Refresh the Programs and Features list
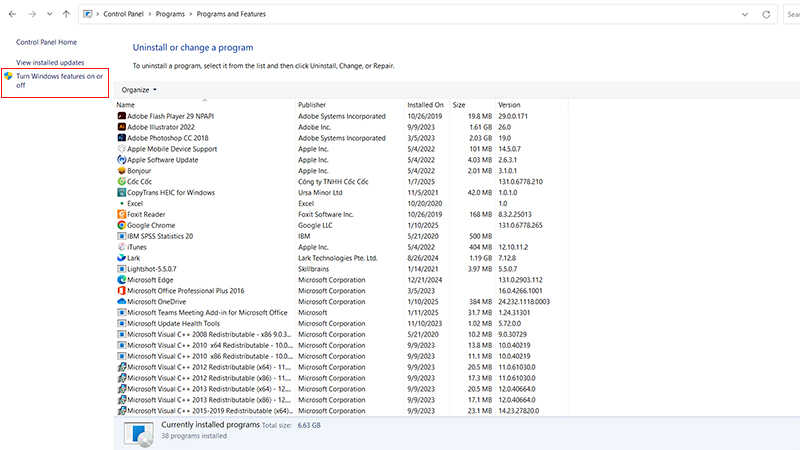The width and height of the screenshot is (800, 450). tap(766, 14)
